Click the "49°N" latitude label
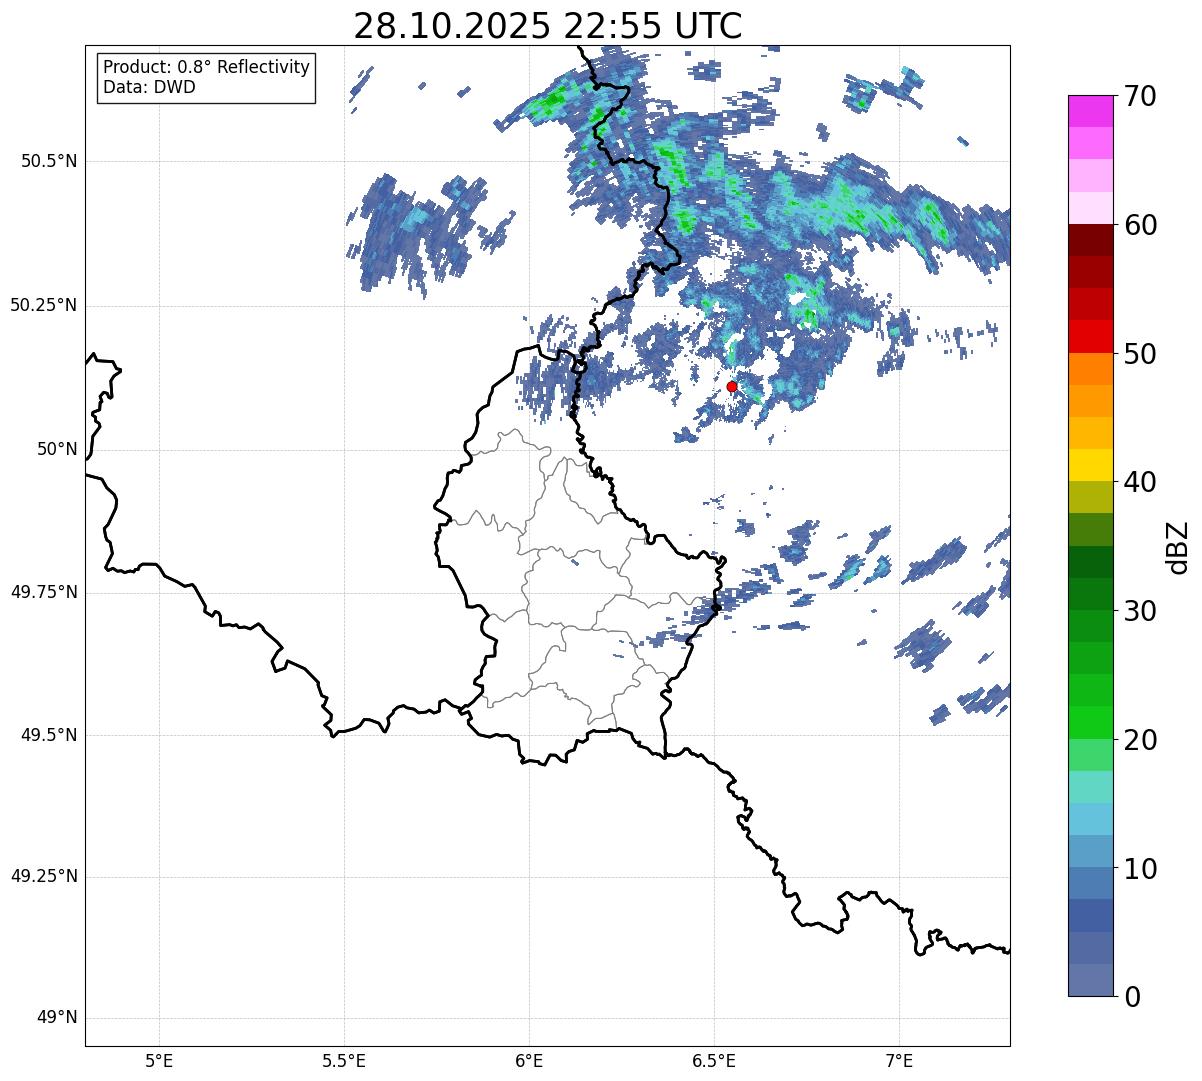 click(57, 1018)
